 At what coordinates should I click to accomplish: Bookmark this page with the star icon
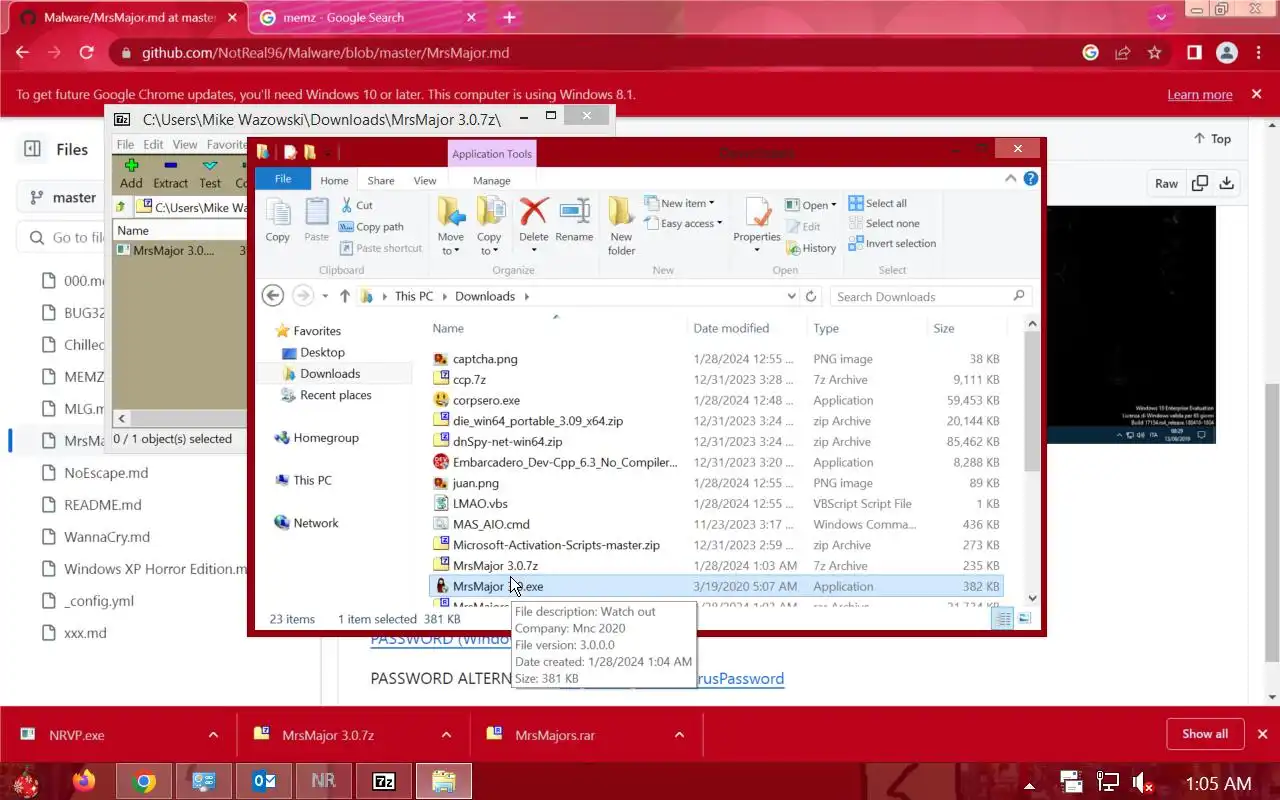[1155, 53]
